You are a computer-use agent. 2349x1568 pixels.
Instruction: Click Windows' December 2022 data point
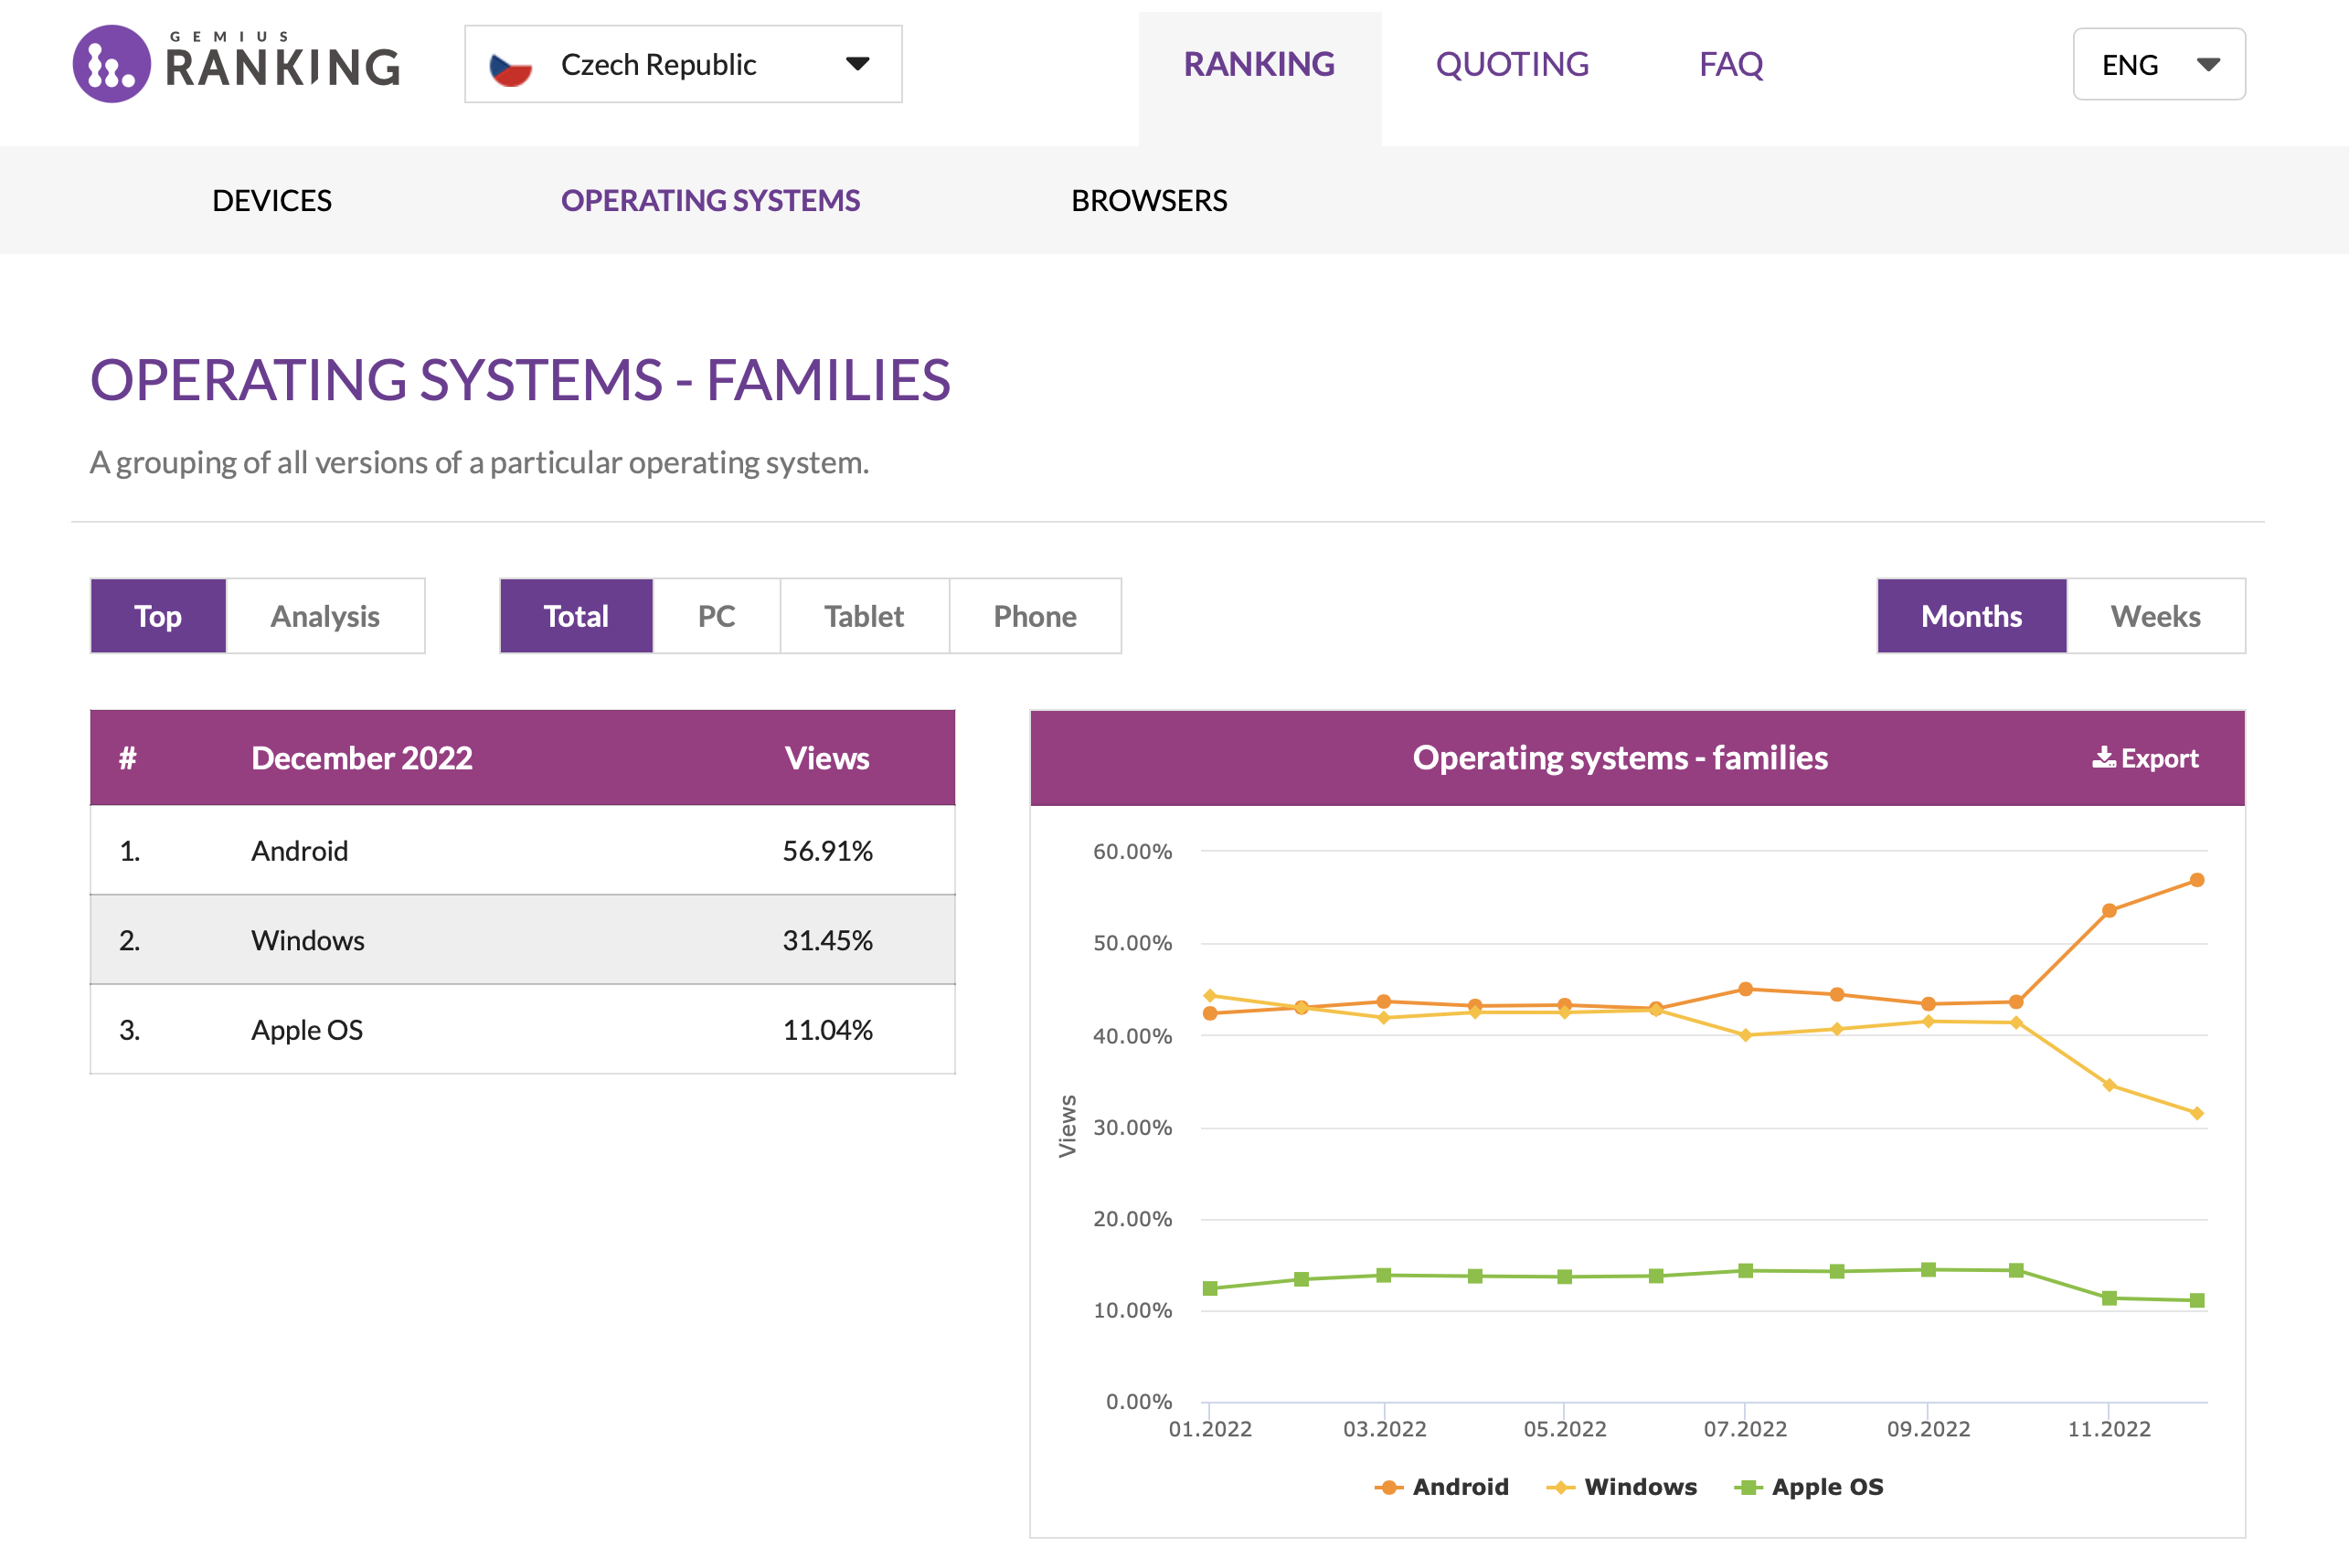pos(2197,1113)
